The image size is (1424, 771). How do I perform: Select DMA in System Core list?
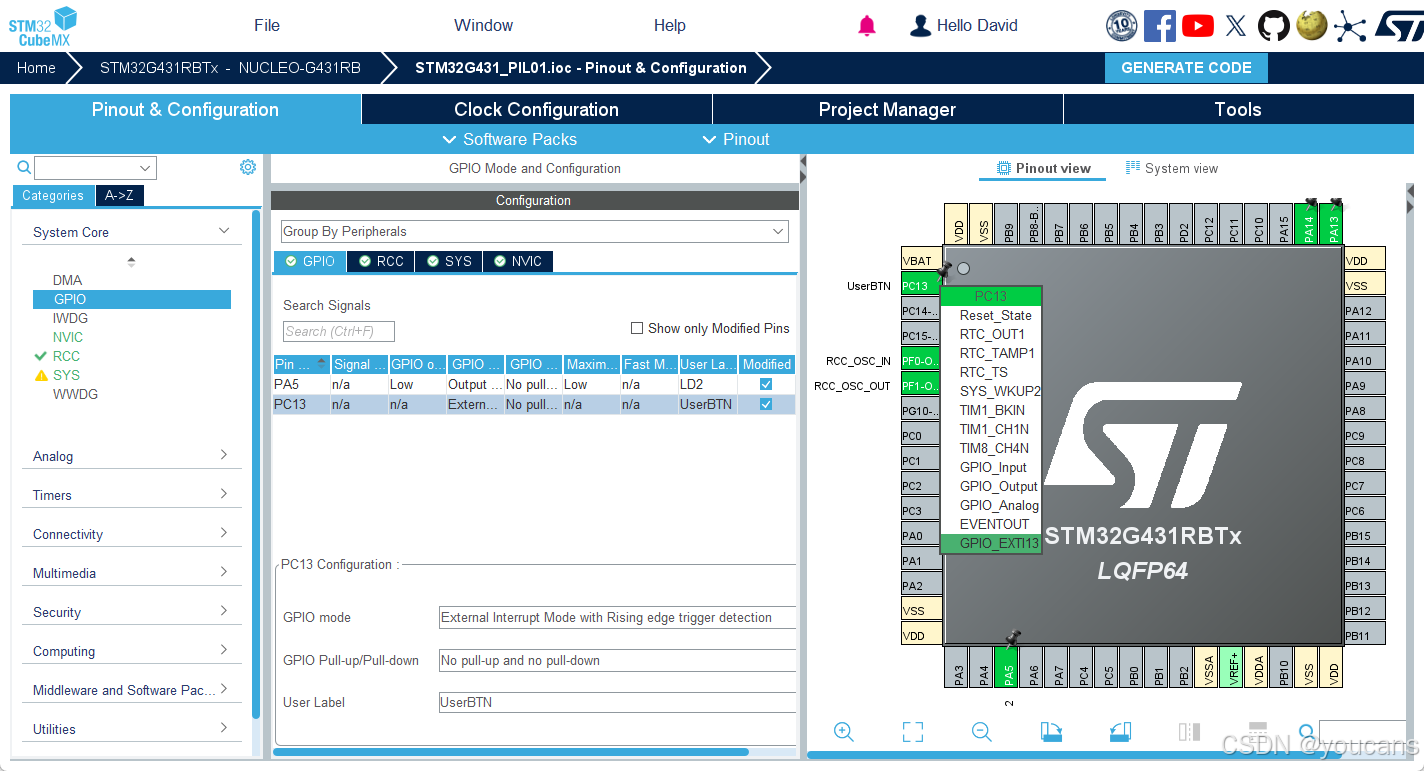pos(68,280)
